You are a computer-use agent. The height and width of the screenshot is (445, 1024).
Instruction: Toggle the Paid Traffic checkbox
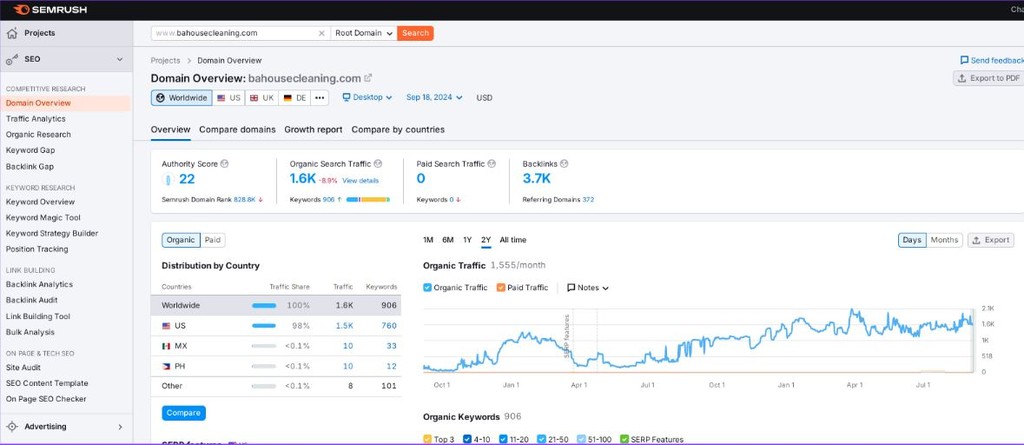pyautogui.click(x=500, y=288)
